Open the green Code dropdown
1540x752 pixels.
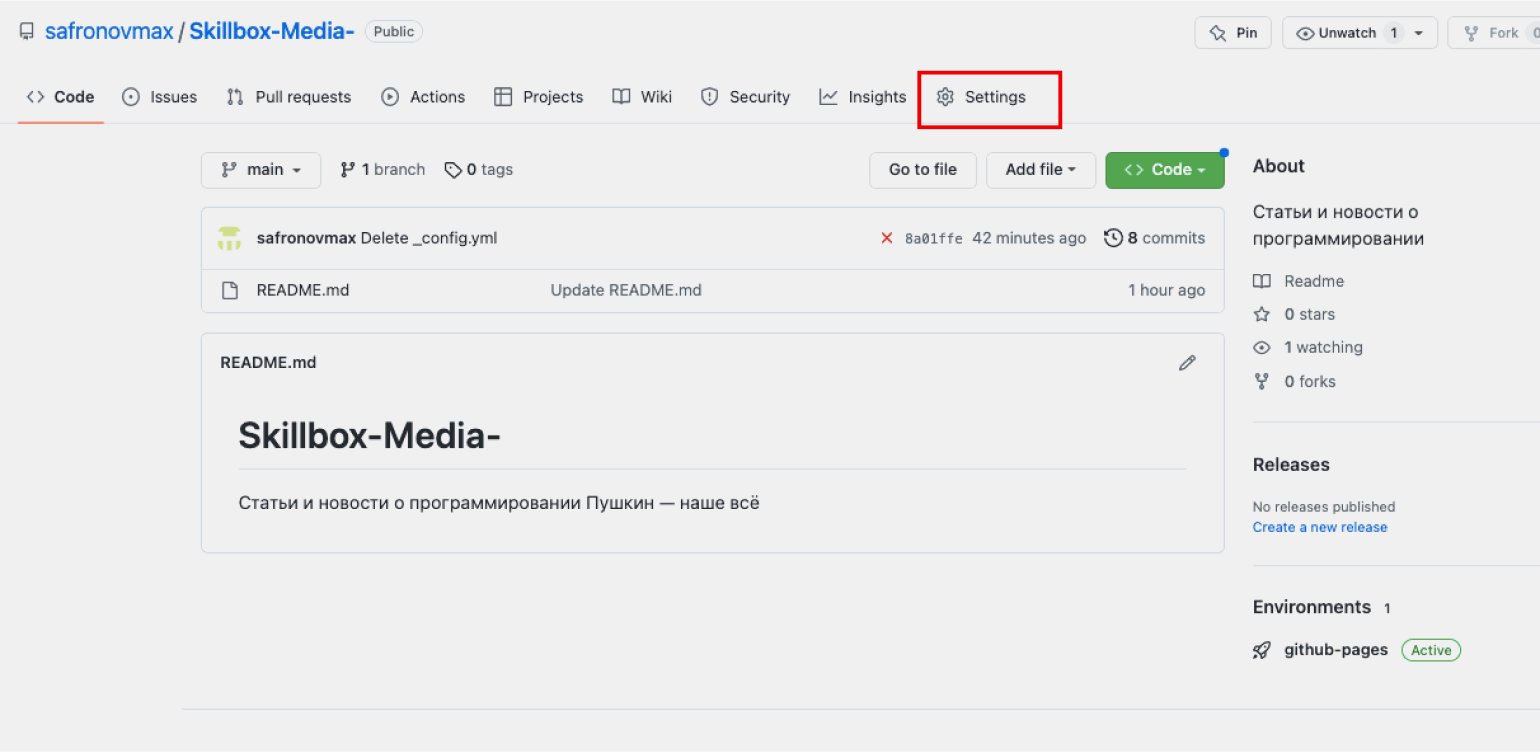pyautogui.click(x=1165, y=170)
